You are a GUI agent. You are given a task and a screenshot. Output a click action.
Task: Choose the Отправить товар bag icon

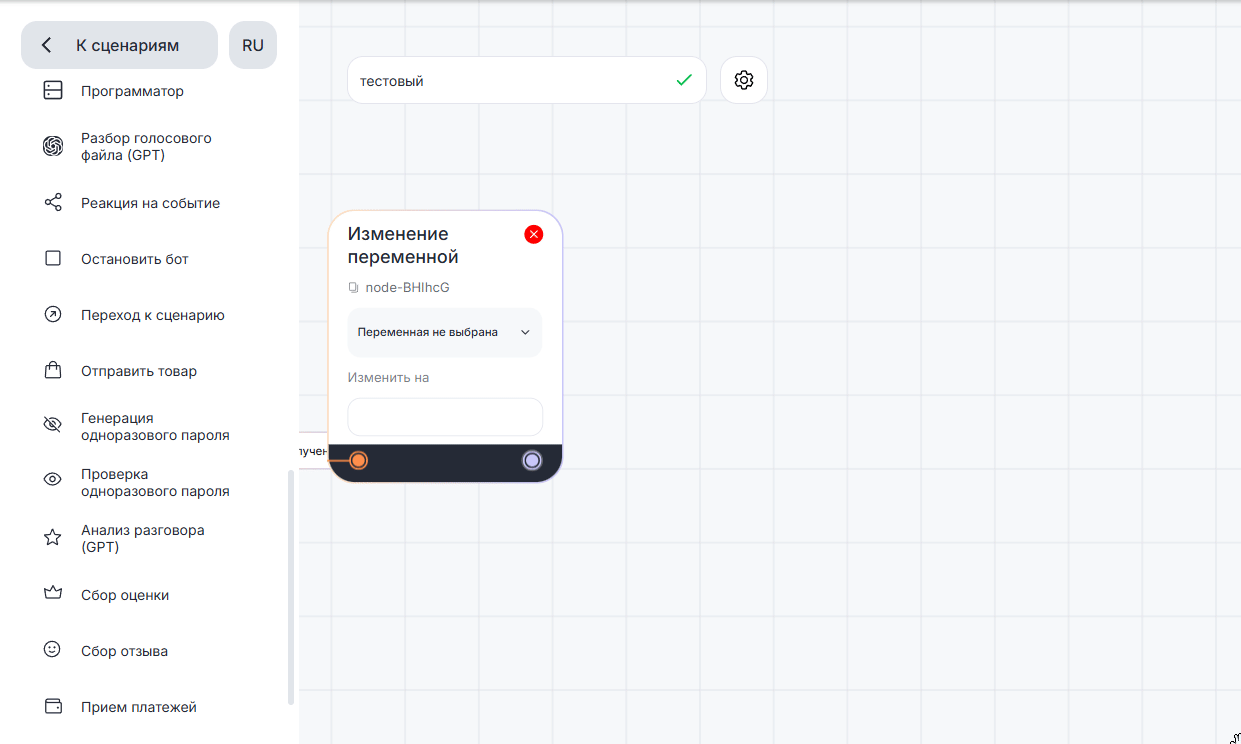(x=53, y=371)
